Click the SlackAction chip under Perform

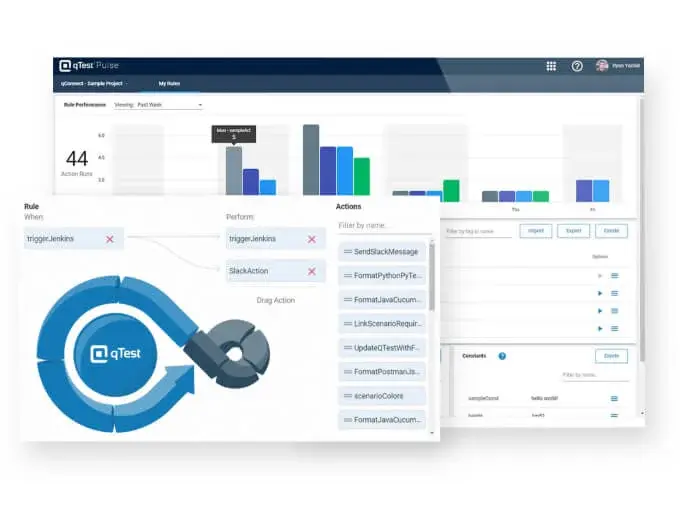click(275, 271)
